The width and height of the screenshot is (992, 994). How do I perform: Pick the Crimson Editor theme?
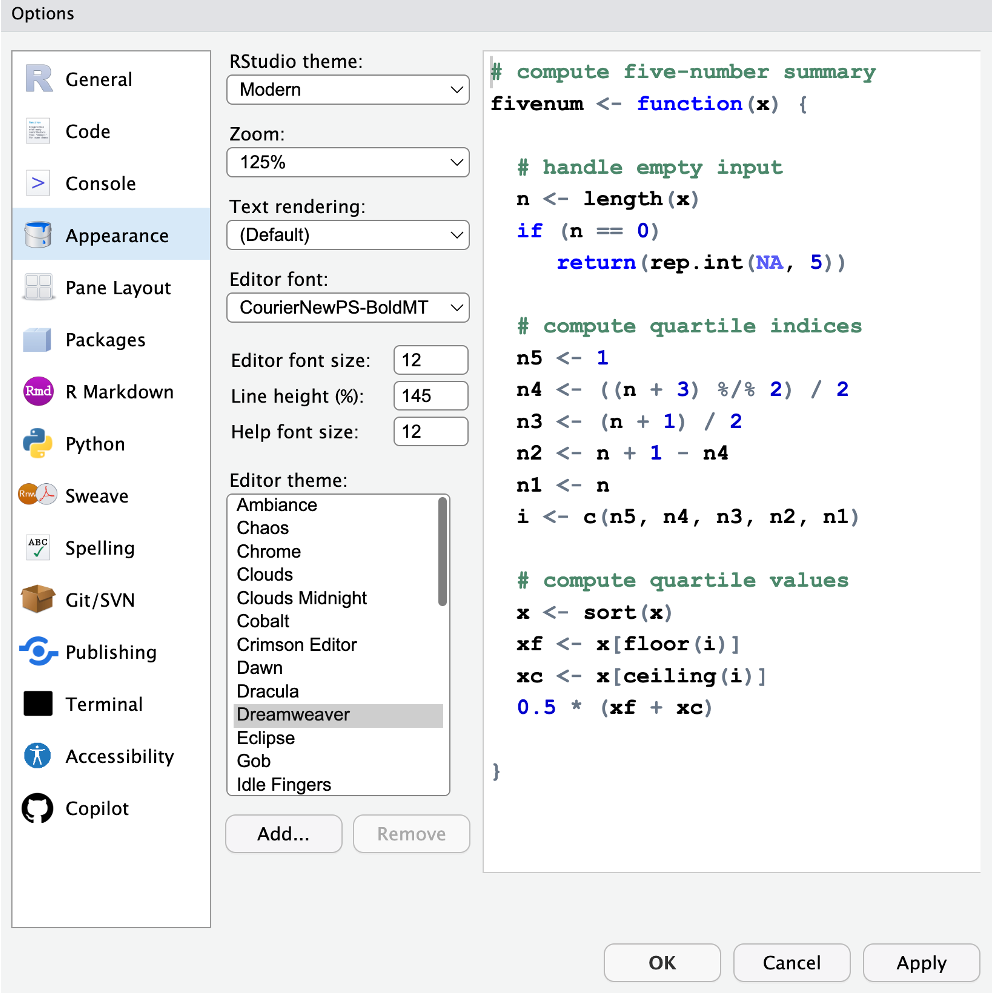point(336,645)
